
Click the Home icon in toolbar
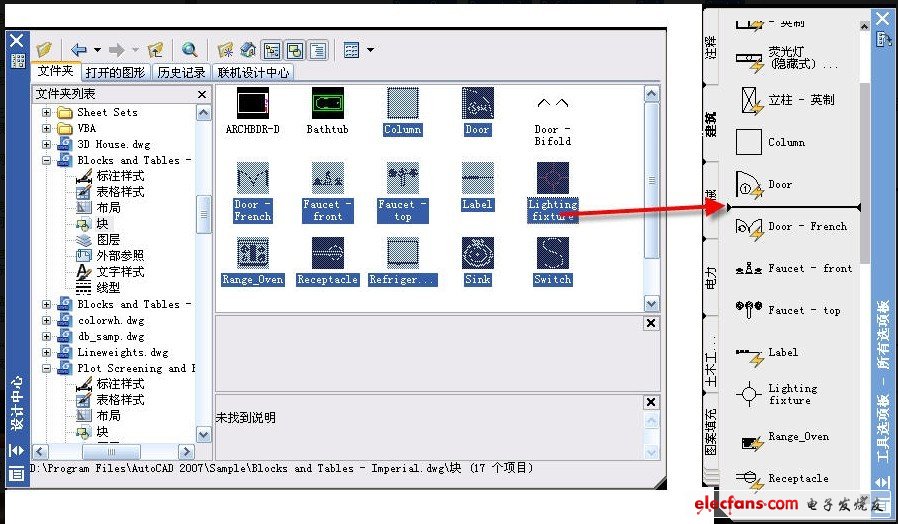click(x=247, y=50)
